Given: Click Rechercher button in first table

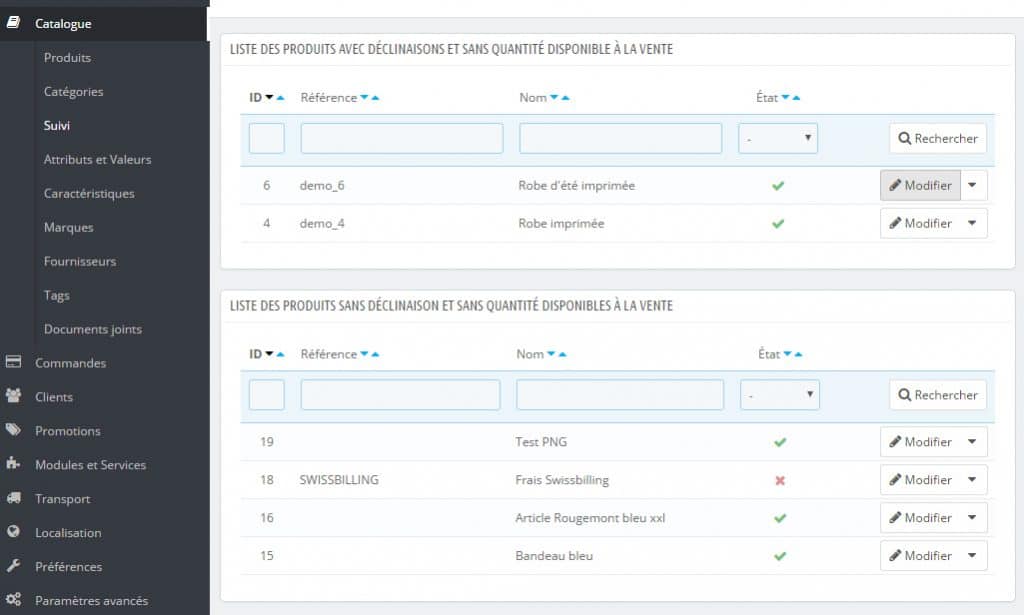Looking at the screenshot, I should tap(938, 138).
